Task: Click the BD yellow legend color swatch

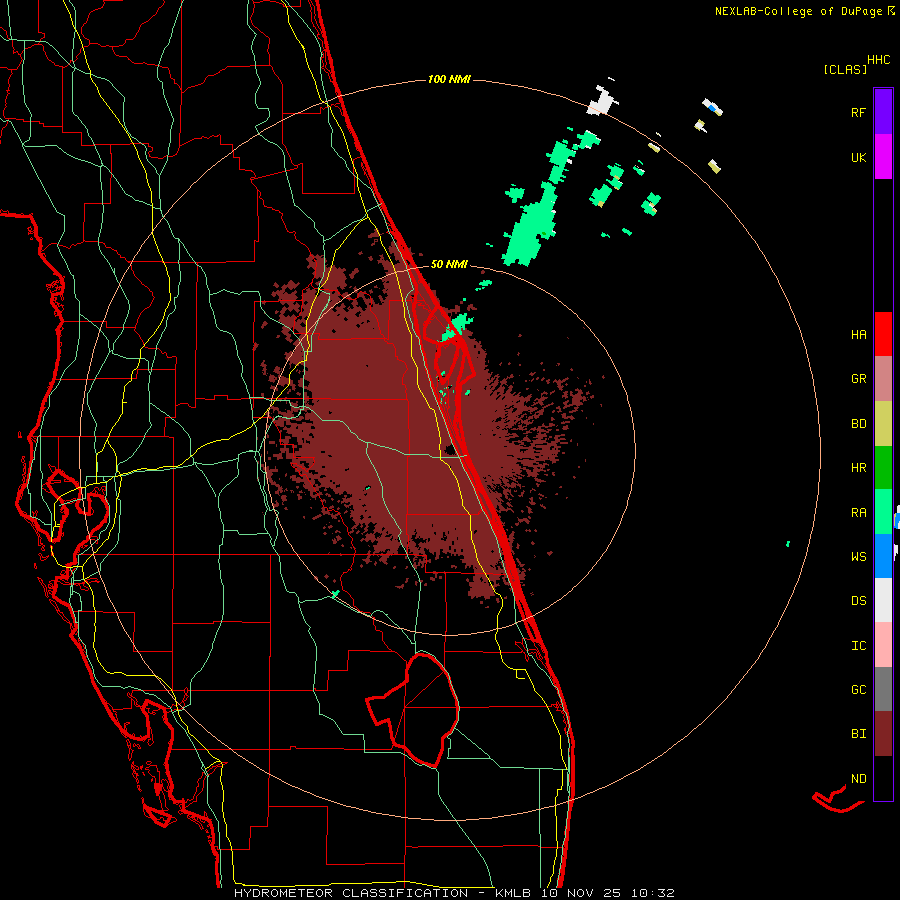Action: (883, 423)
